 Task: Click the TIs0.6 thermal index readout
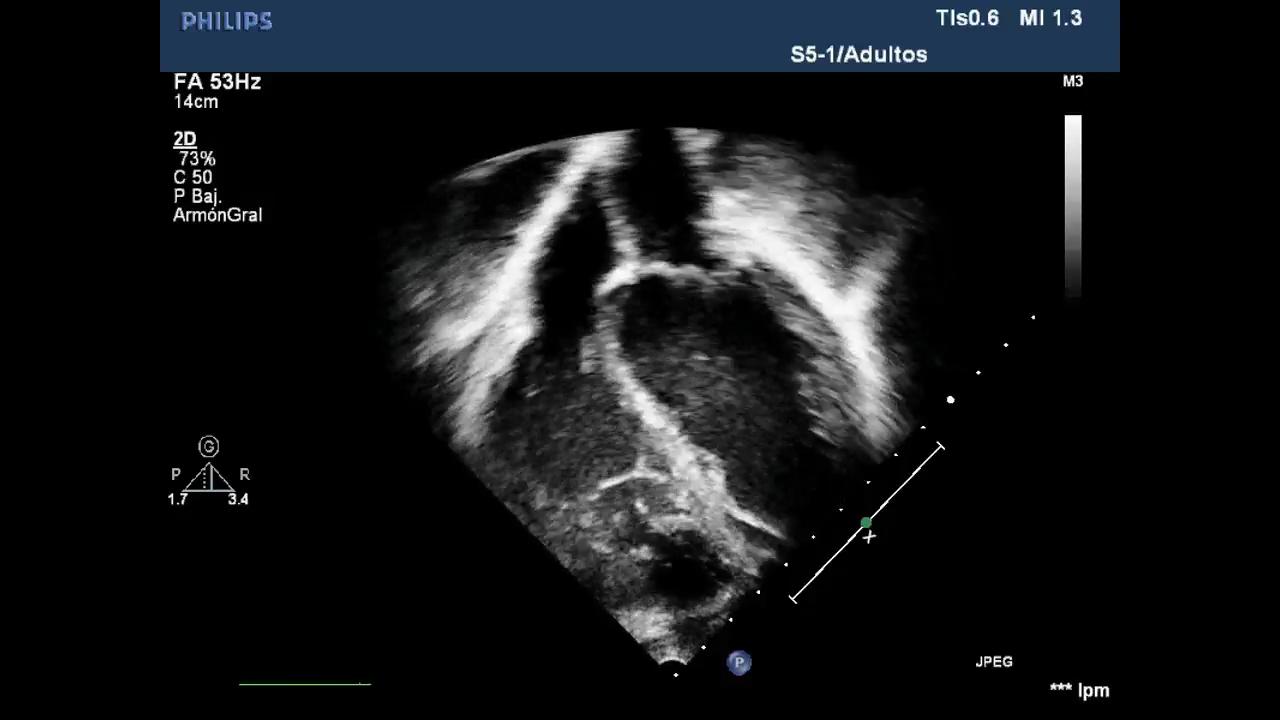967,18
